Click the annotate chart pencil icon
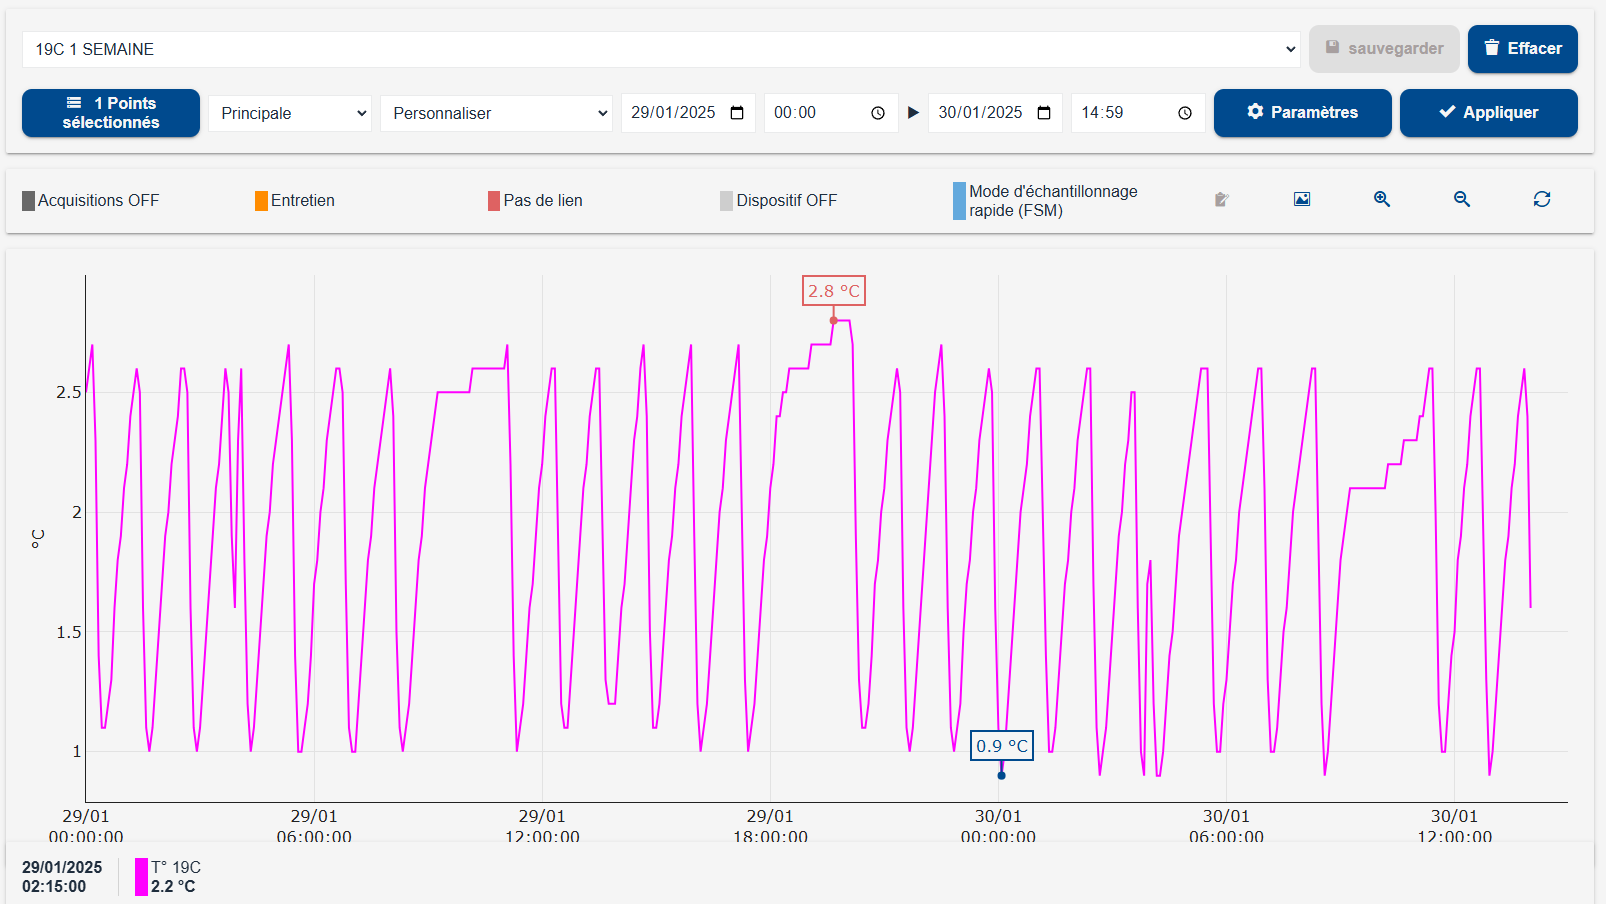Screen dimensions: 1606x904 coord(1221,200)
